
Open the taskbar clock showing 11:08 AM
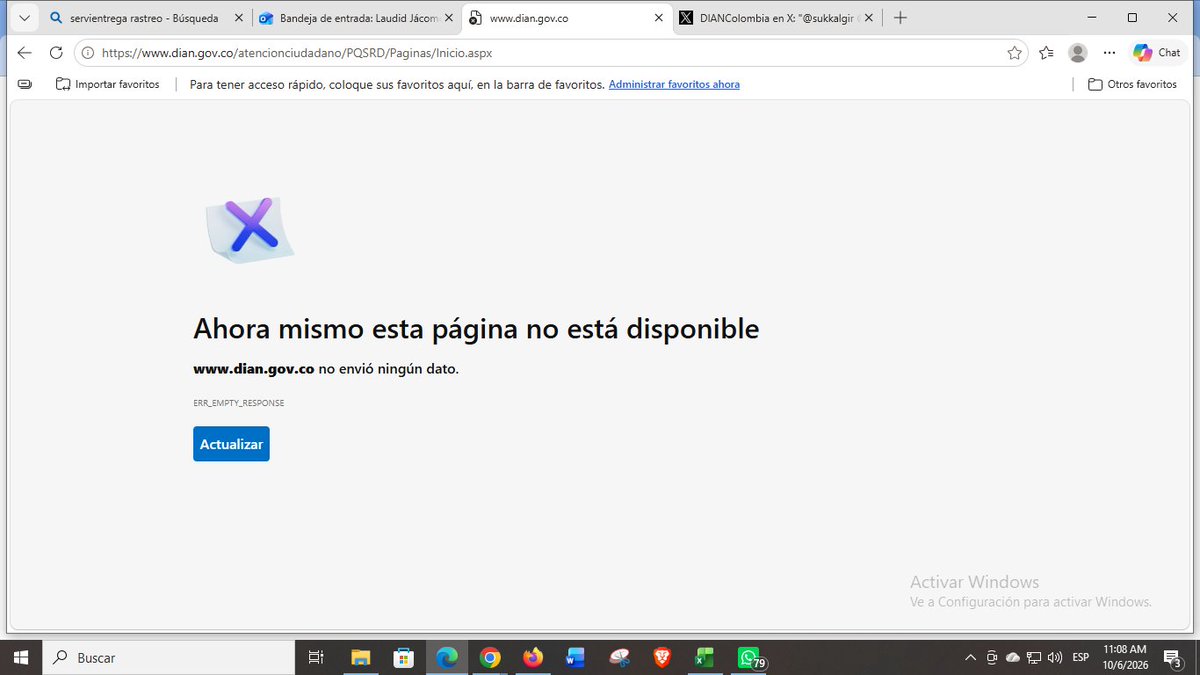click(1126, 657)
